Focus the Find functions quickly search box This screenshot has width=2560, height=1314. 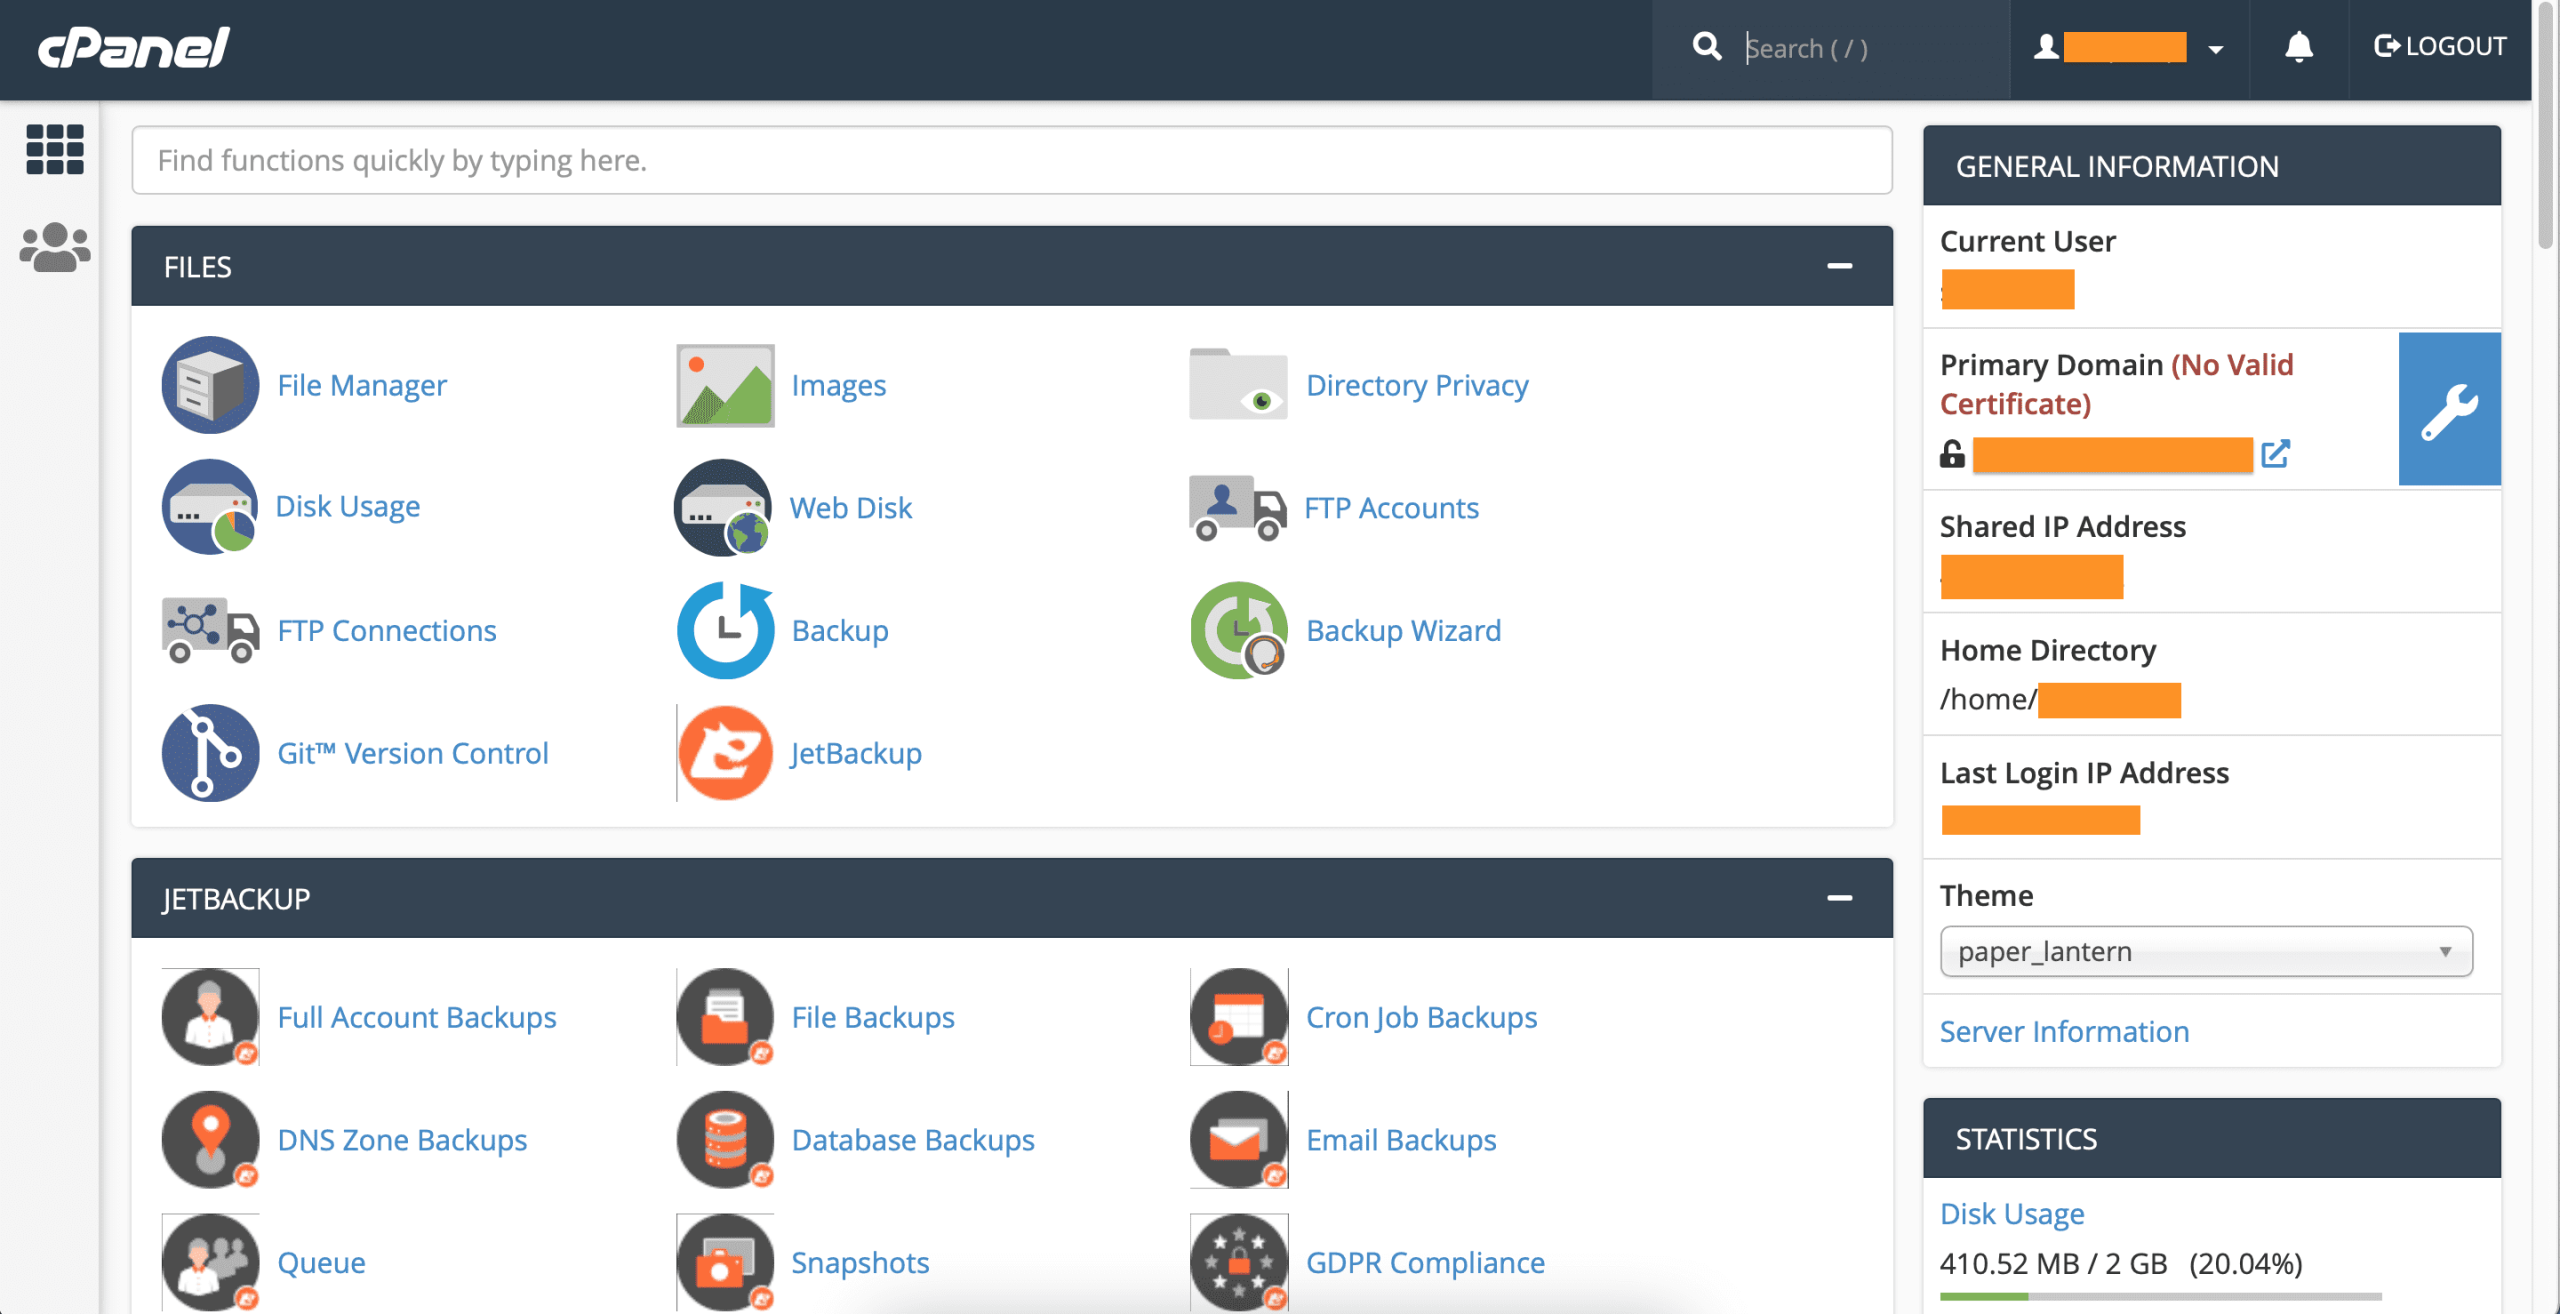[x=1011, y=160]
